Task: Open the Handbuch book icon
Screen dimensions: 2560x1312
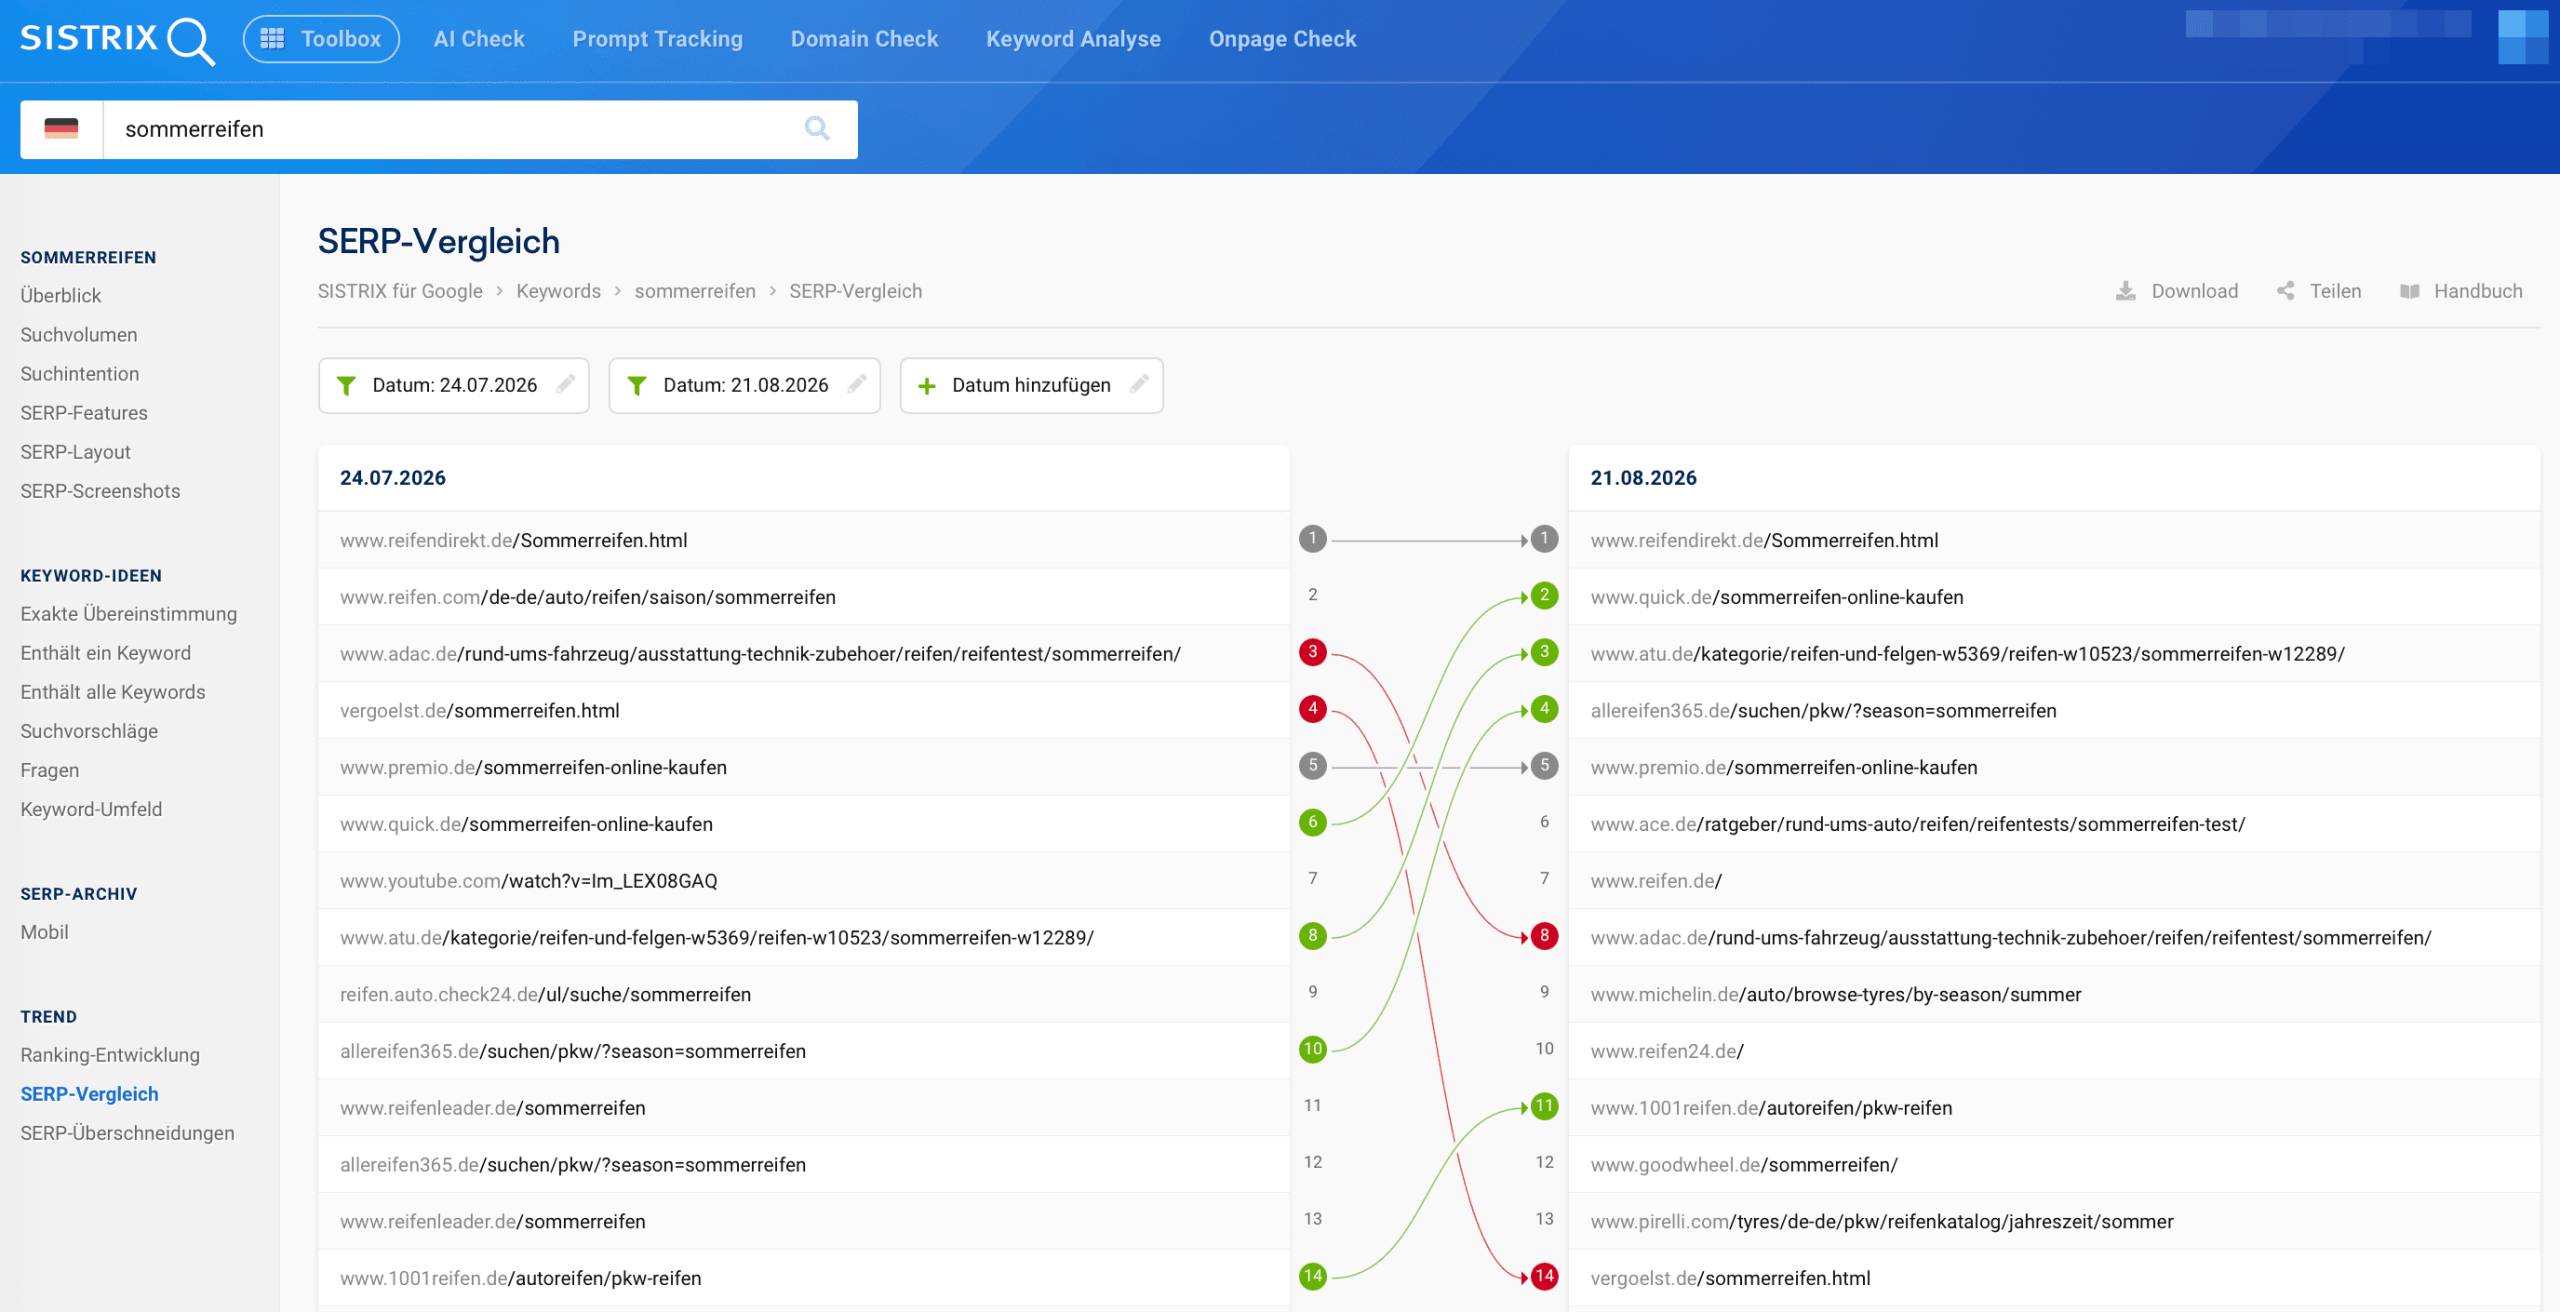Action: click(x=2410, y=291)
